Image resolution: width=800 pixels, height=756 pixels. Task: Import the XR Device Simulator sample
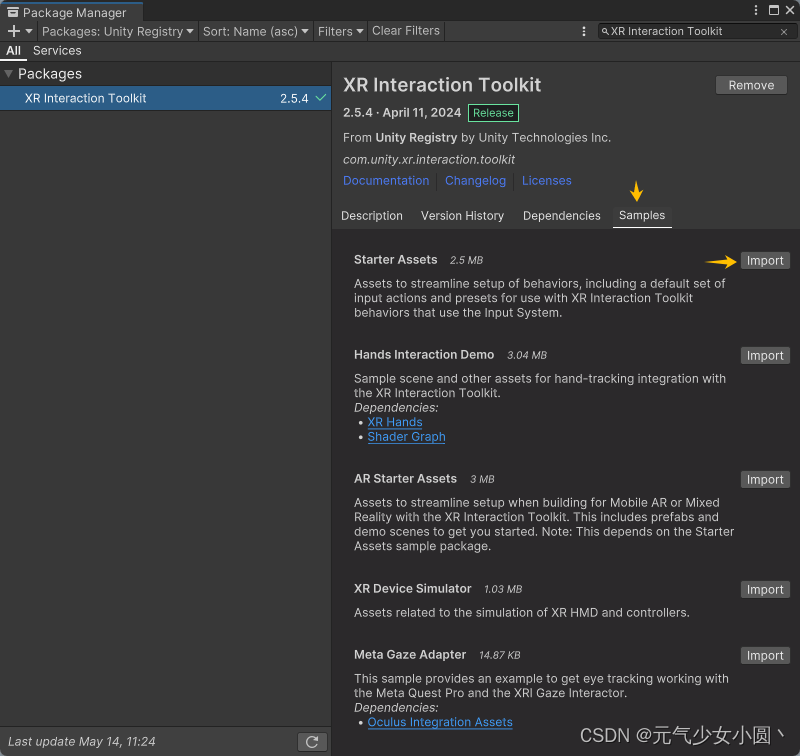pos(765,590)
